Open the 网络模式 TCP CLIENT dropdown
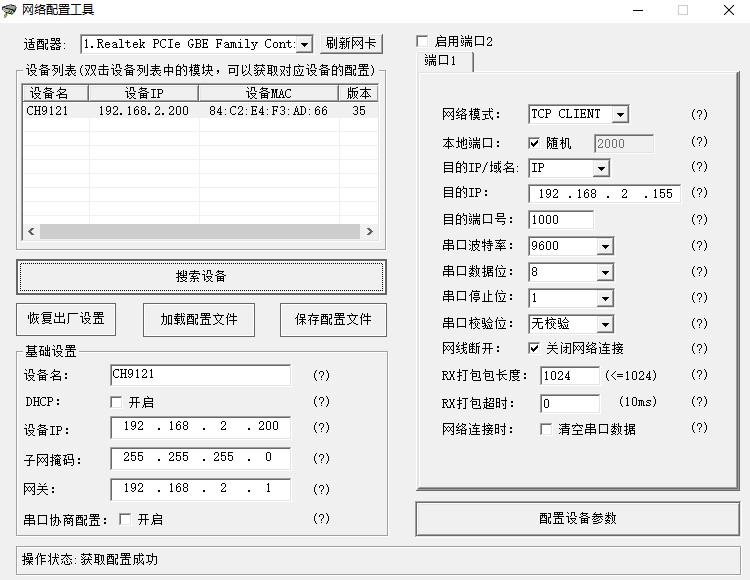 click(x=620, y=114)
